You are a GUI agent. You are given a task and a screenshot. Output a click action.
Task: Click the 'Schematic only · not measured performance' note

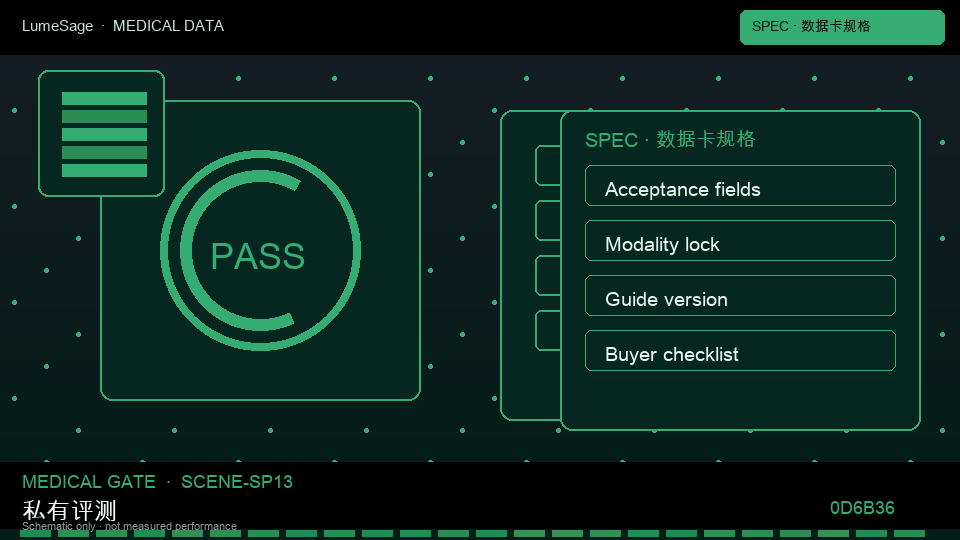pyautogui.click(x=129, y=526)
